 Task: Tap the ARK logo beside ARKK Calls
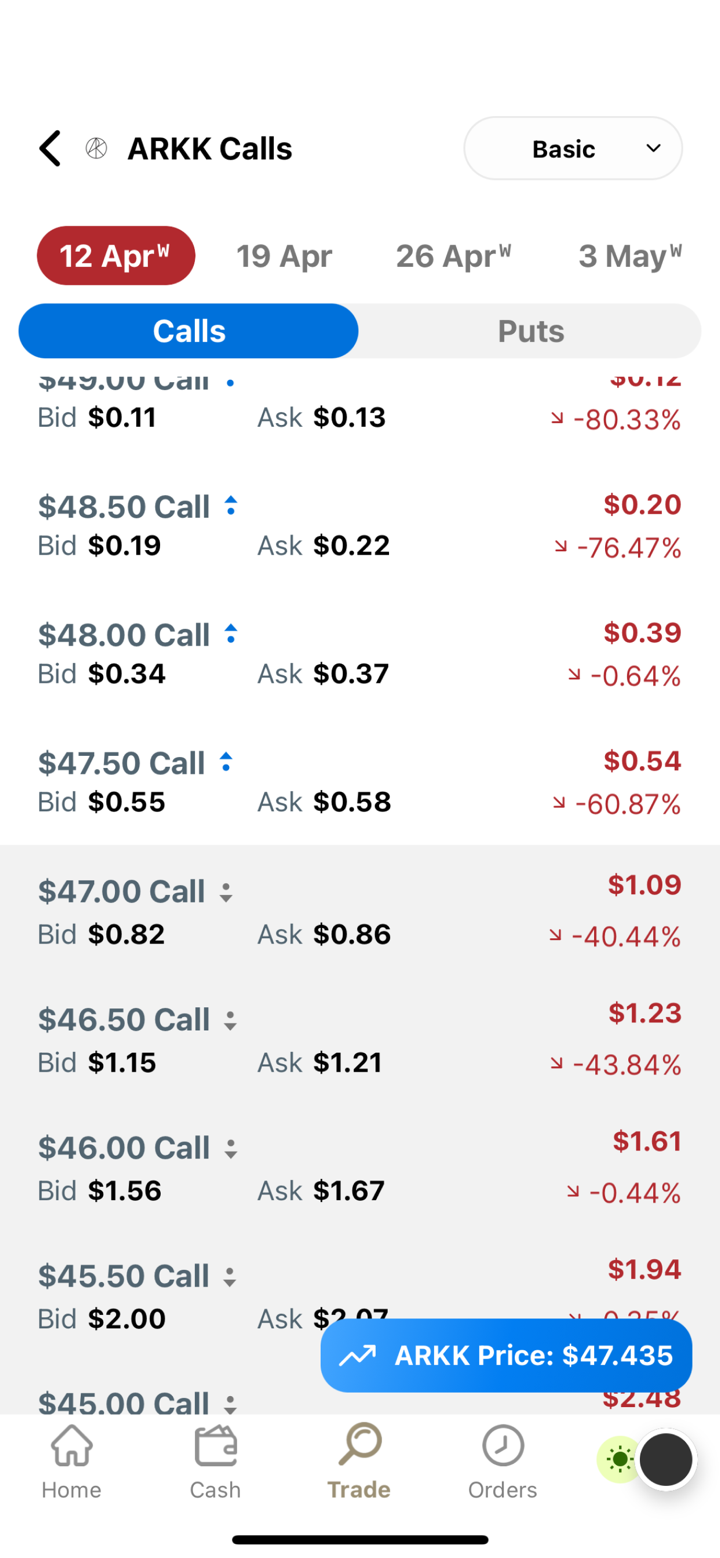click(97, 149)
